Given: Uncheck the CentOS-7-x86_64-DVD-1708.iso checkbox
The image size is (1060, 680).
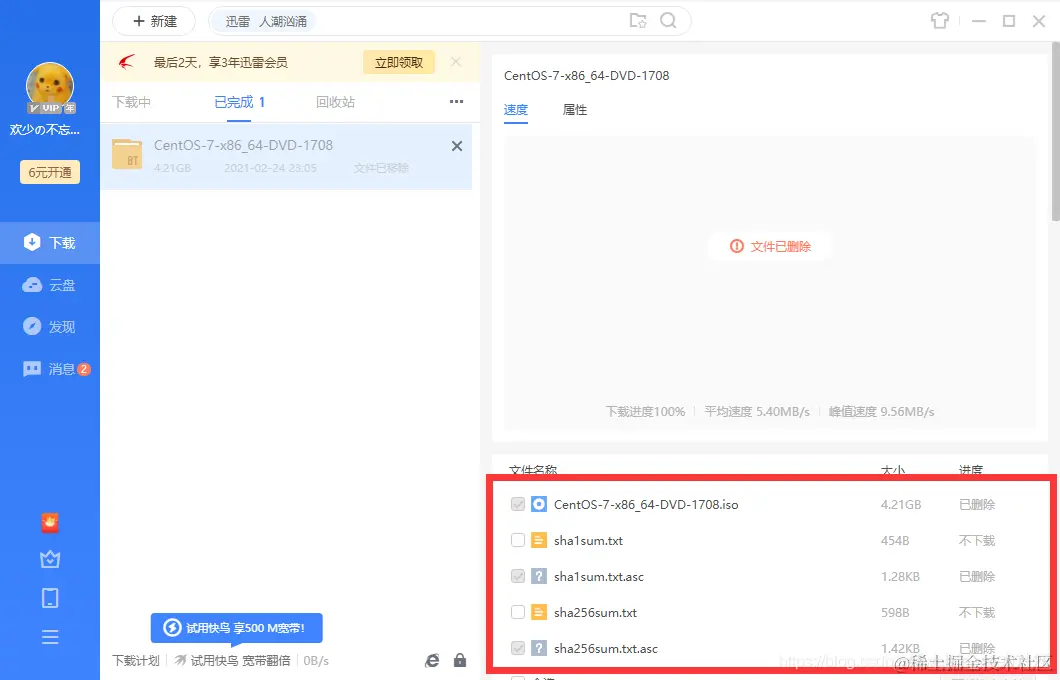Looking at the screenshot, I should coord(518,504).
